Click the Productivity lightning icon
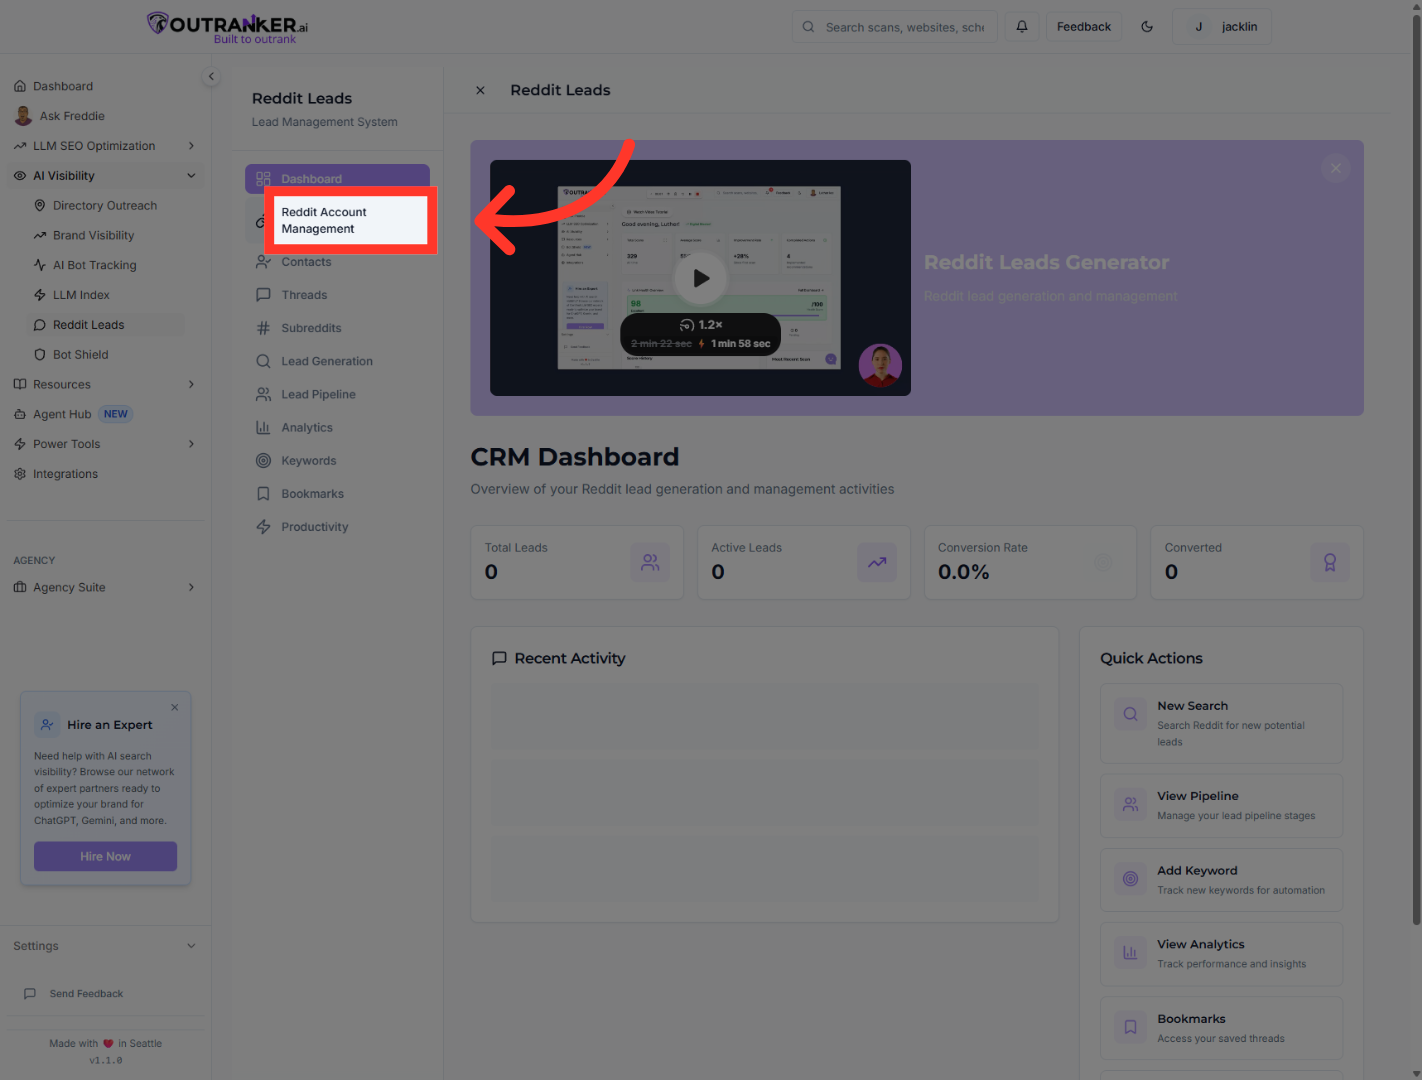Viewport: 1422px width, 1080px height. 263,526
